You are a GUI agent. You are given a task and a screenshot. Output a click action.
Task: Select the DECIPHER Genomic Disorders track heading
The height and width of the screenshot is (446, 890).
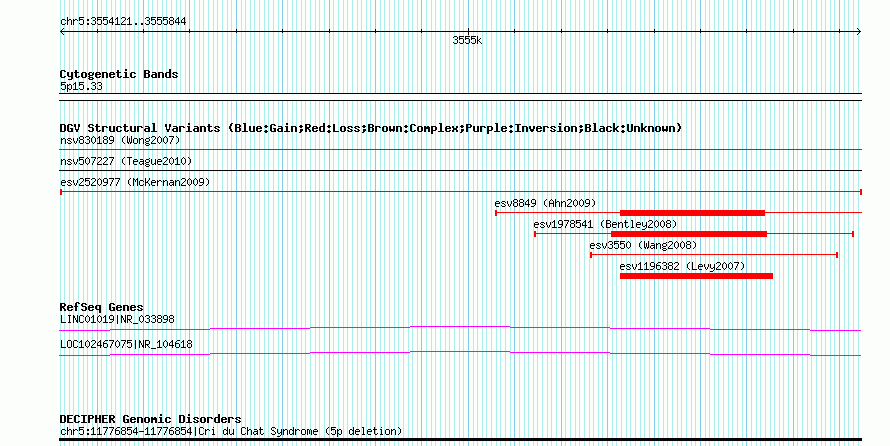pyautogui.click(x=150, y=419)
